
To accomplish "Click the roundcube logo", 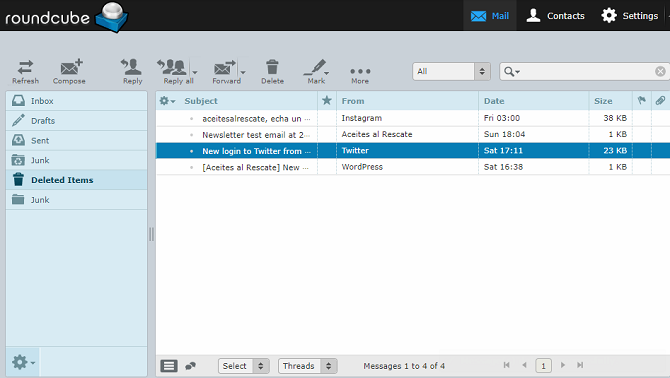I will coord(66,17).
